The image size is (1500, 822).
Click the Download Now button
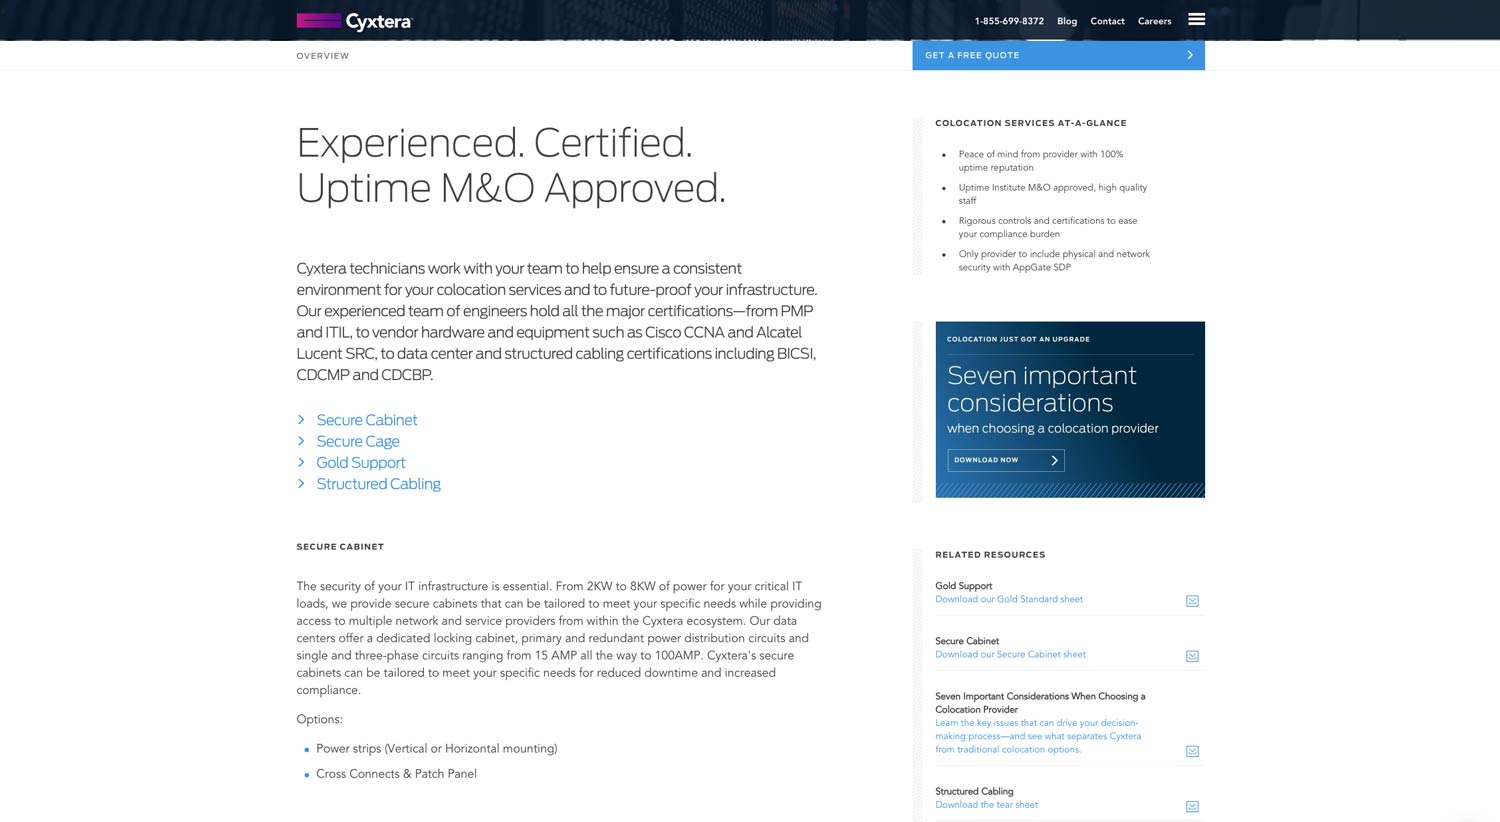(x=1005, y=460)
